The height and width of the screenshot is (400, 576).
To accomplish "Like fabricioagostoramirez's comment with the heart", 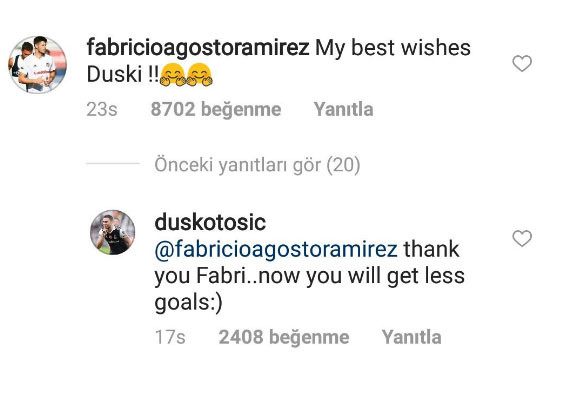I will pos(522,64).
